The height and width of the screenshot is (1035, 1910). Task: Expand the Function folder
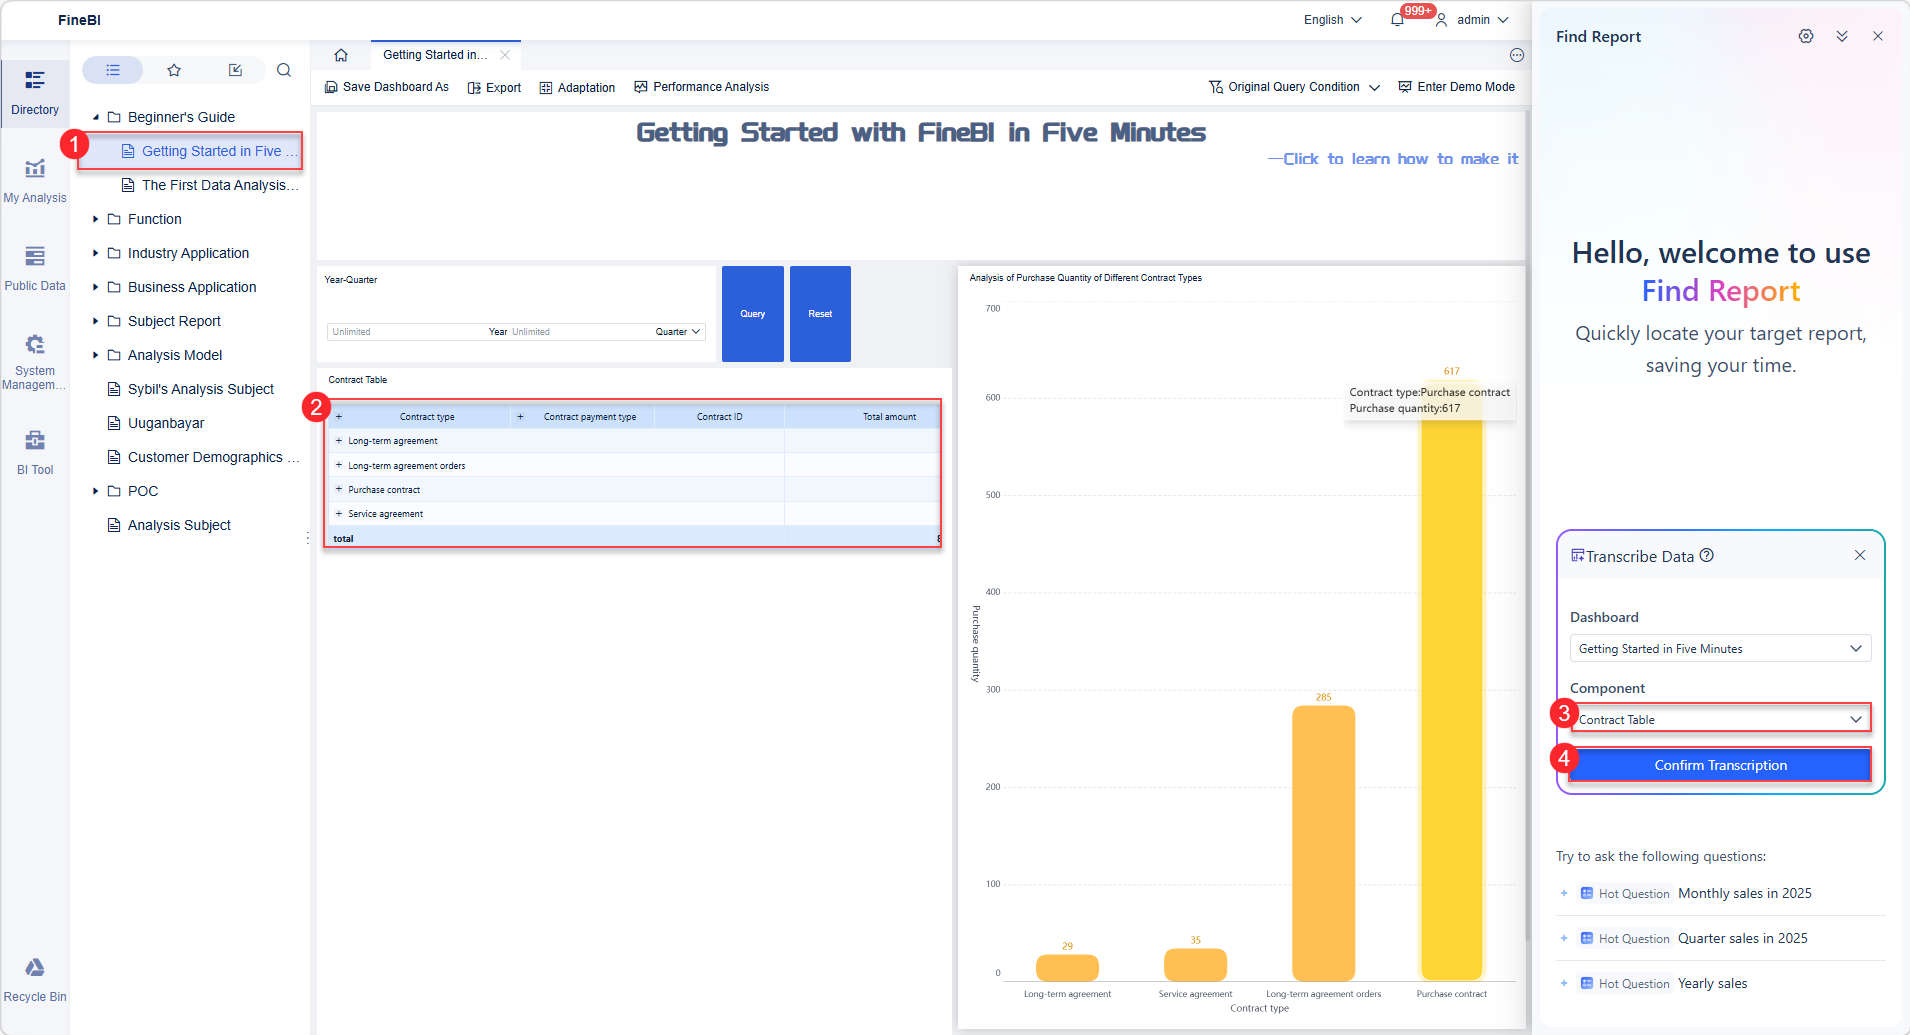(96, 219)
